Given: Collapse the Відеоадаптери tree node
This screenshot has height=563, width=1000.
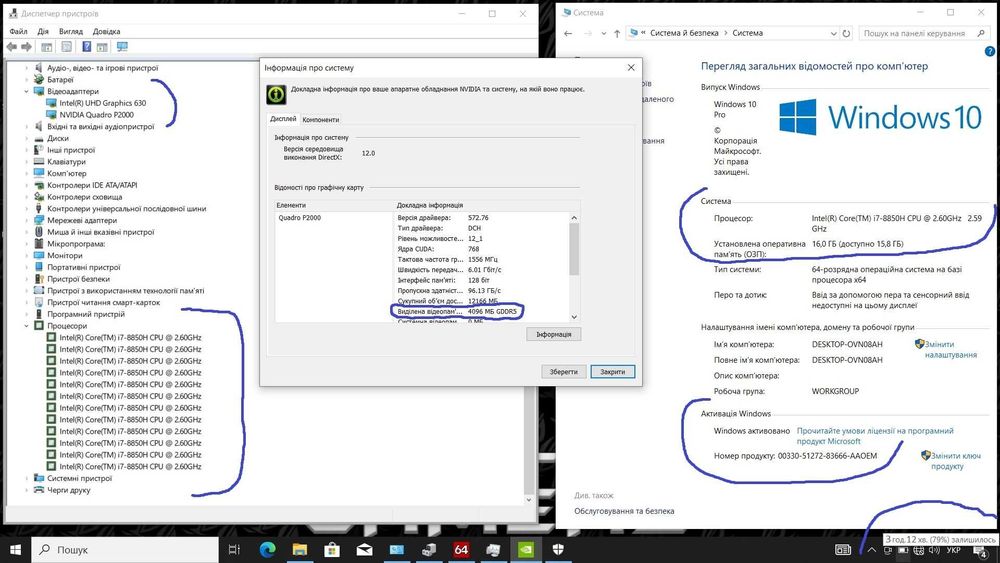Looking at the screenshot, I should pos(27,91).
